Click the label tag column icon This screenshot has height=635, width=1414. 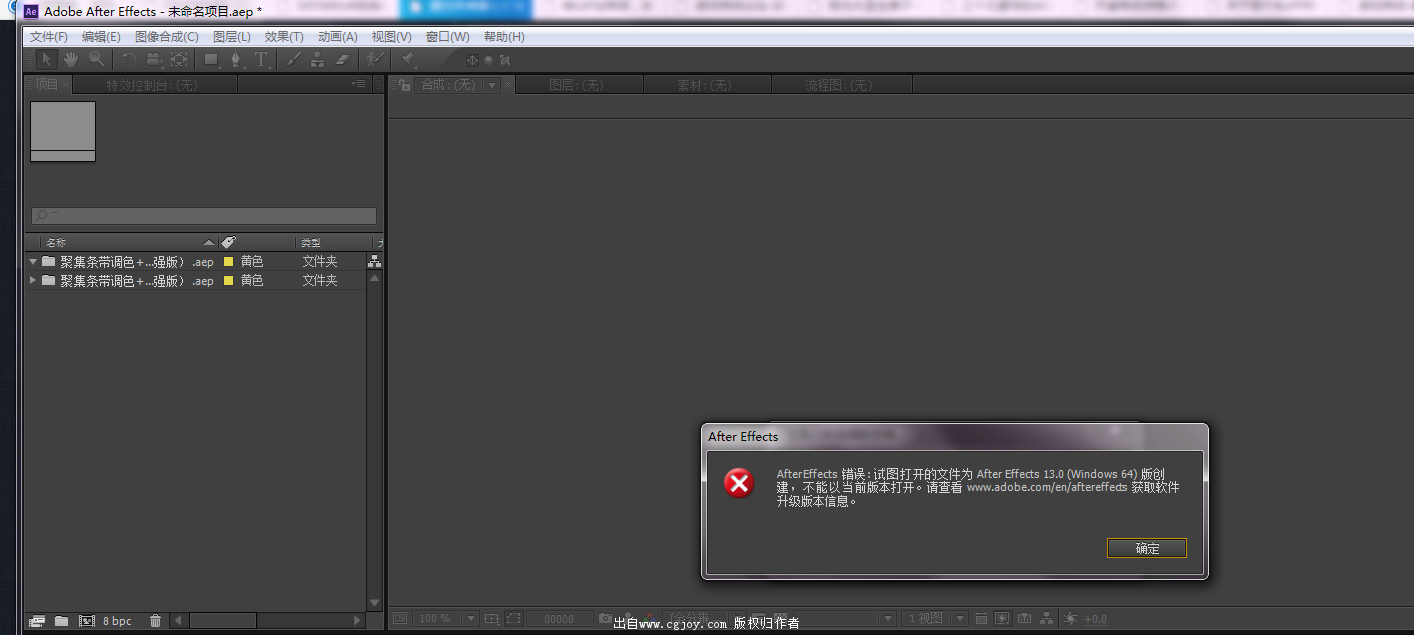point(228,242)
